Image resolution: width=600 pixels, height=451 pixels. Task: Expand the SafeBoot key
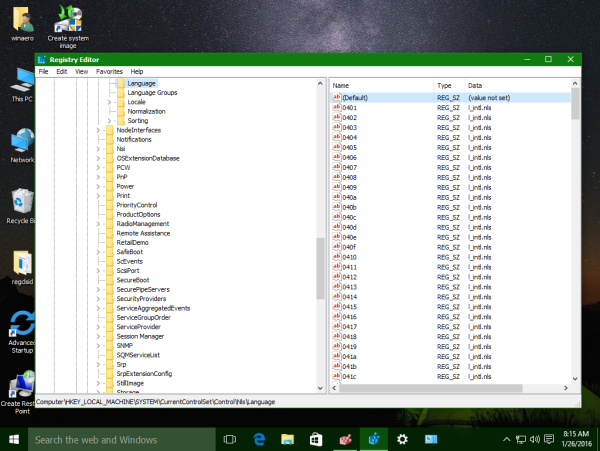point(98,252)
